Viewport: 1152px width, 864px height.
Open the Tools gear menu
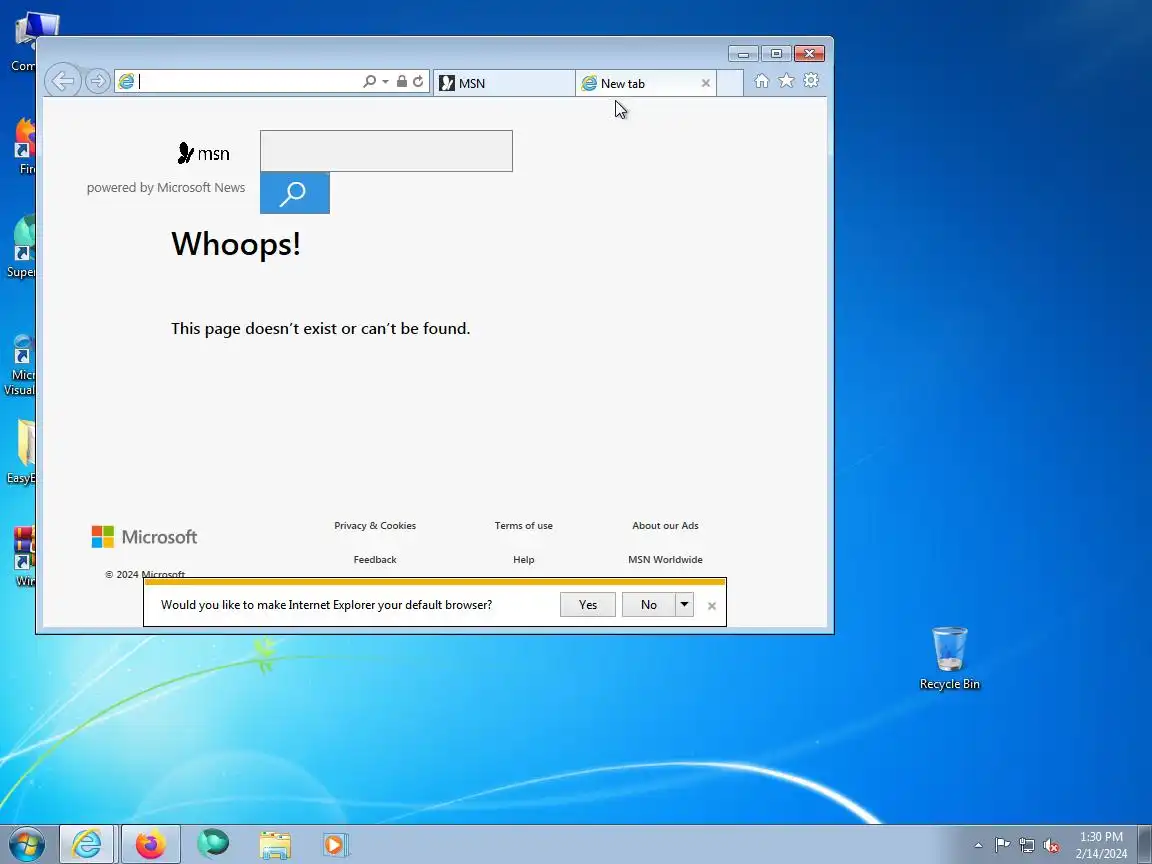coord(811,81)
